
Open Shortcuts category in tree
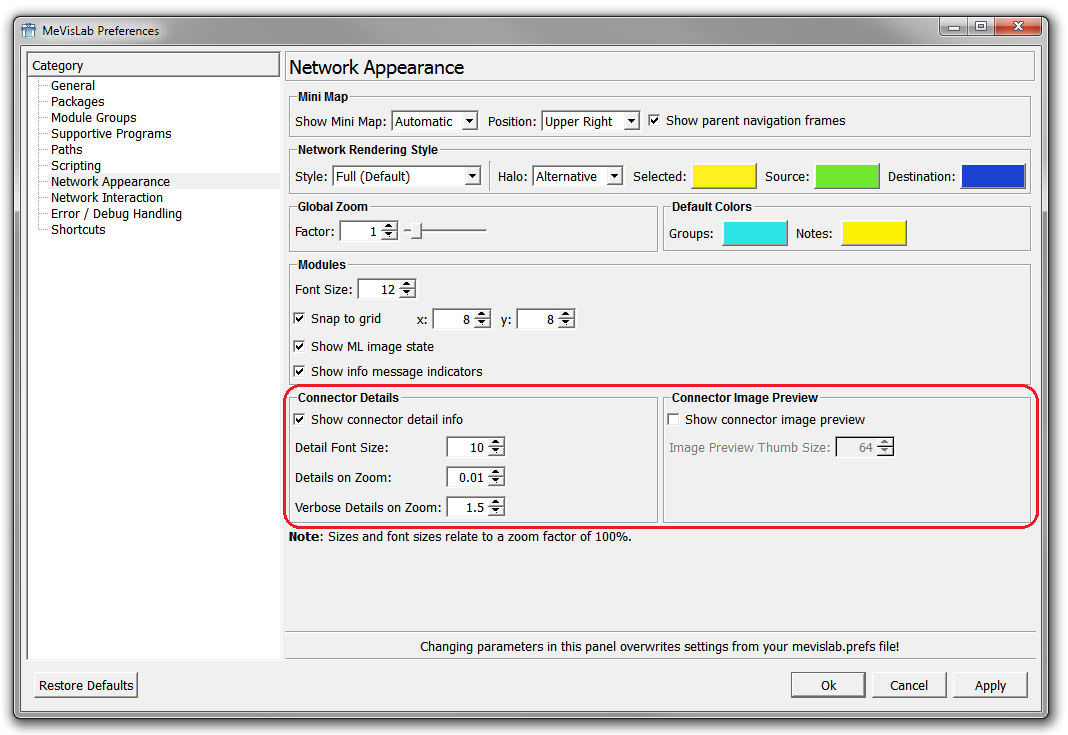click(78, 230)
